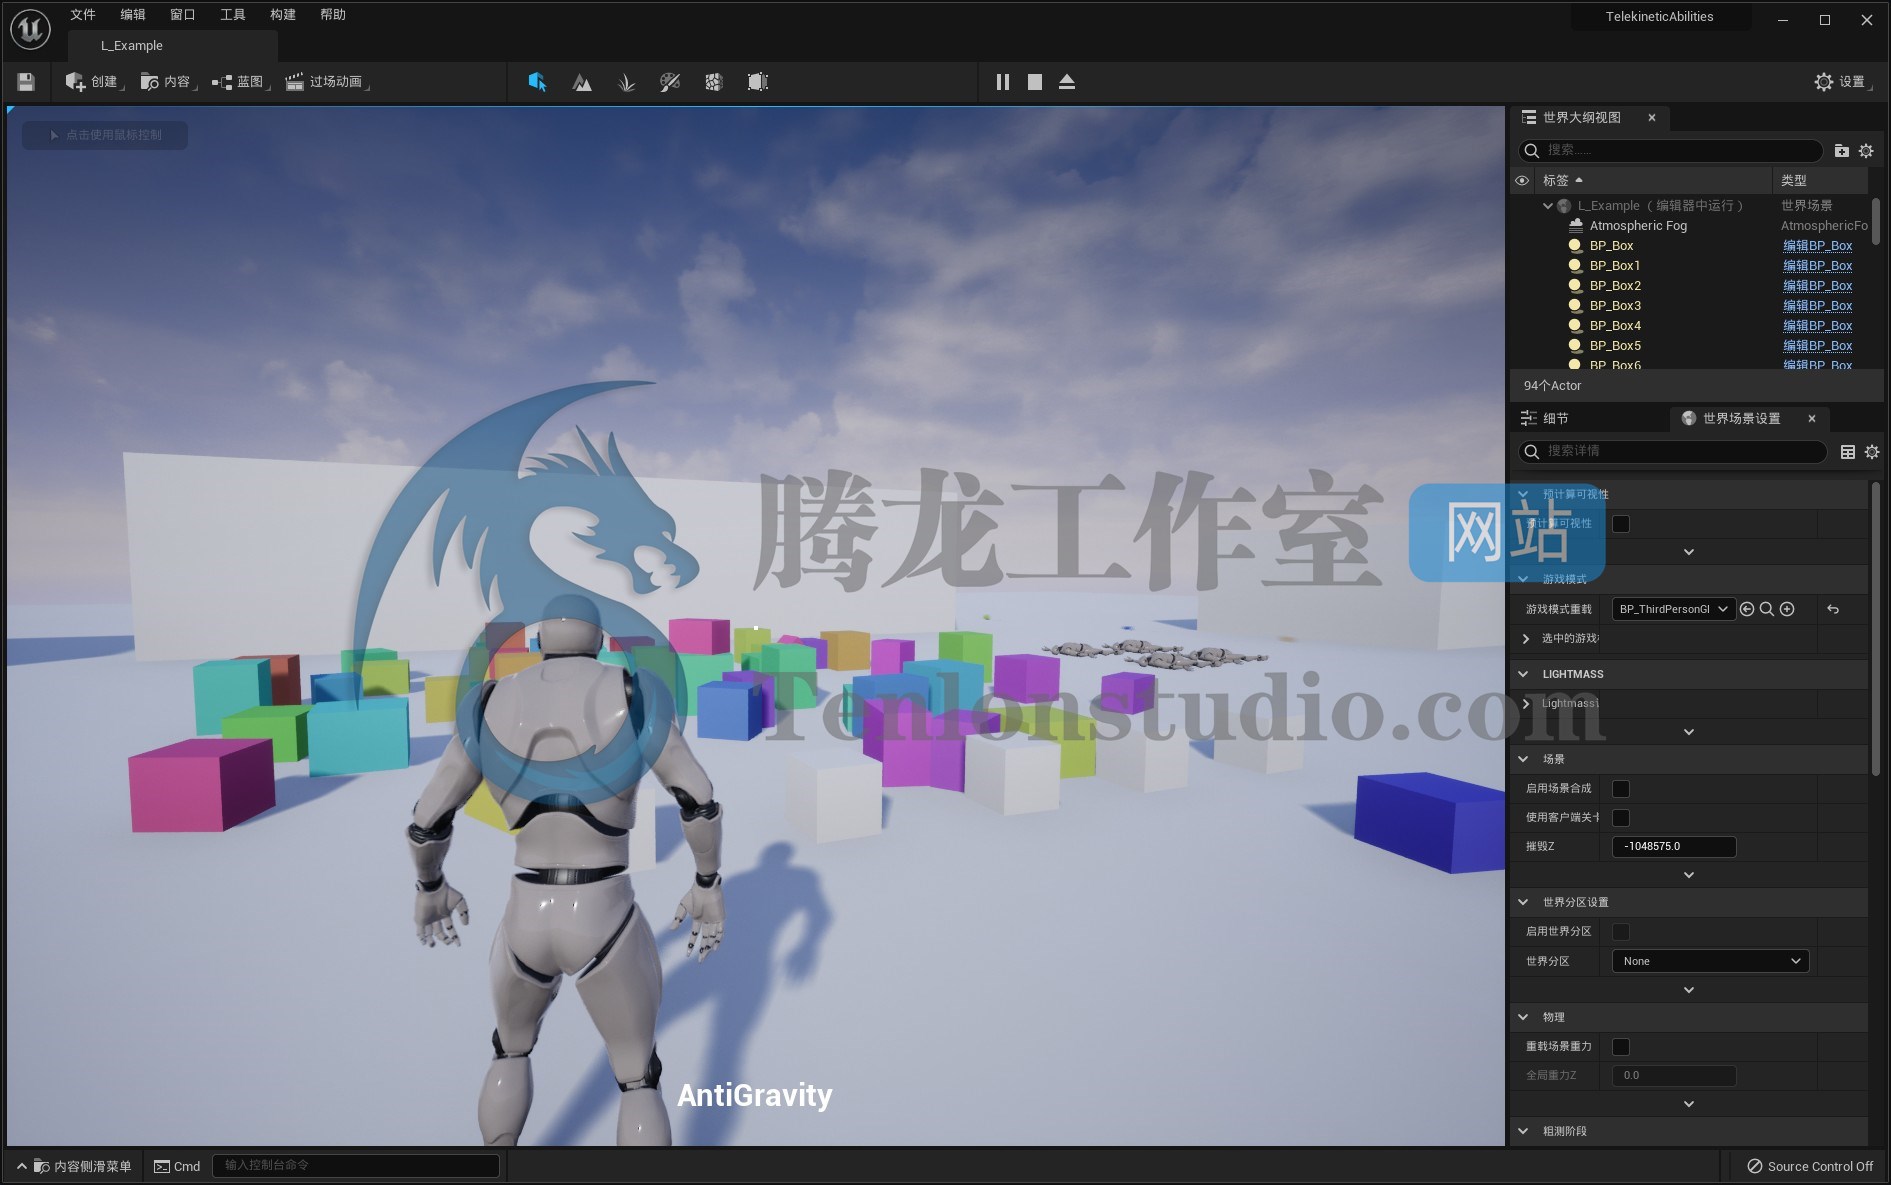The width and height of the screenshot is (1891, 1185).
Task: Switch to the 世界场景设置 tab
Action: pos(1741,419)
